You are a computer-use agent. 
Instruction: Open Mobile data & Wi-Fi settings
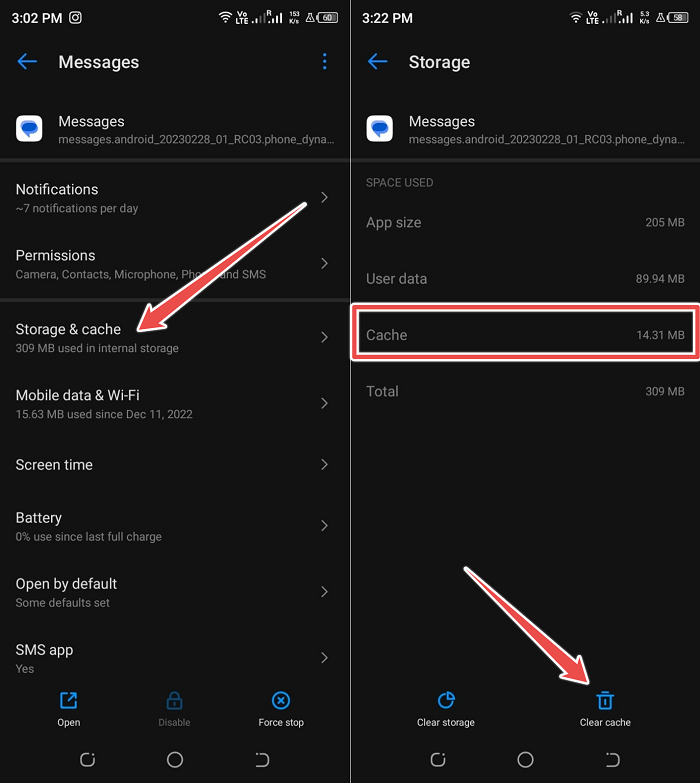point(175,403)
